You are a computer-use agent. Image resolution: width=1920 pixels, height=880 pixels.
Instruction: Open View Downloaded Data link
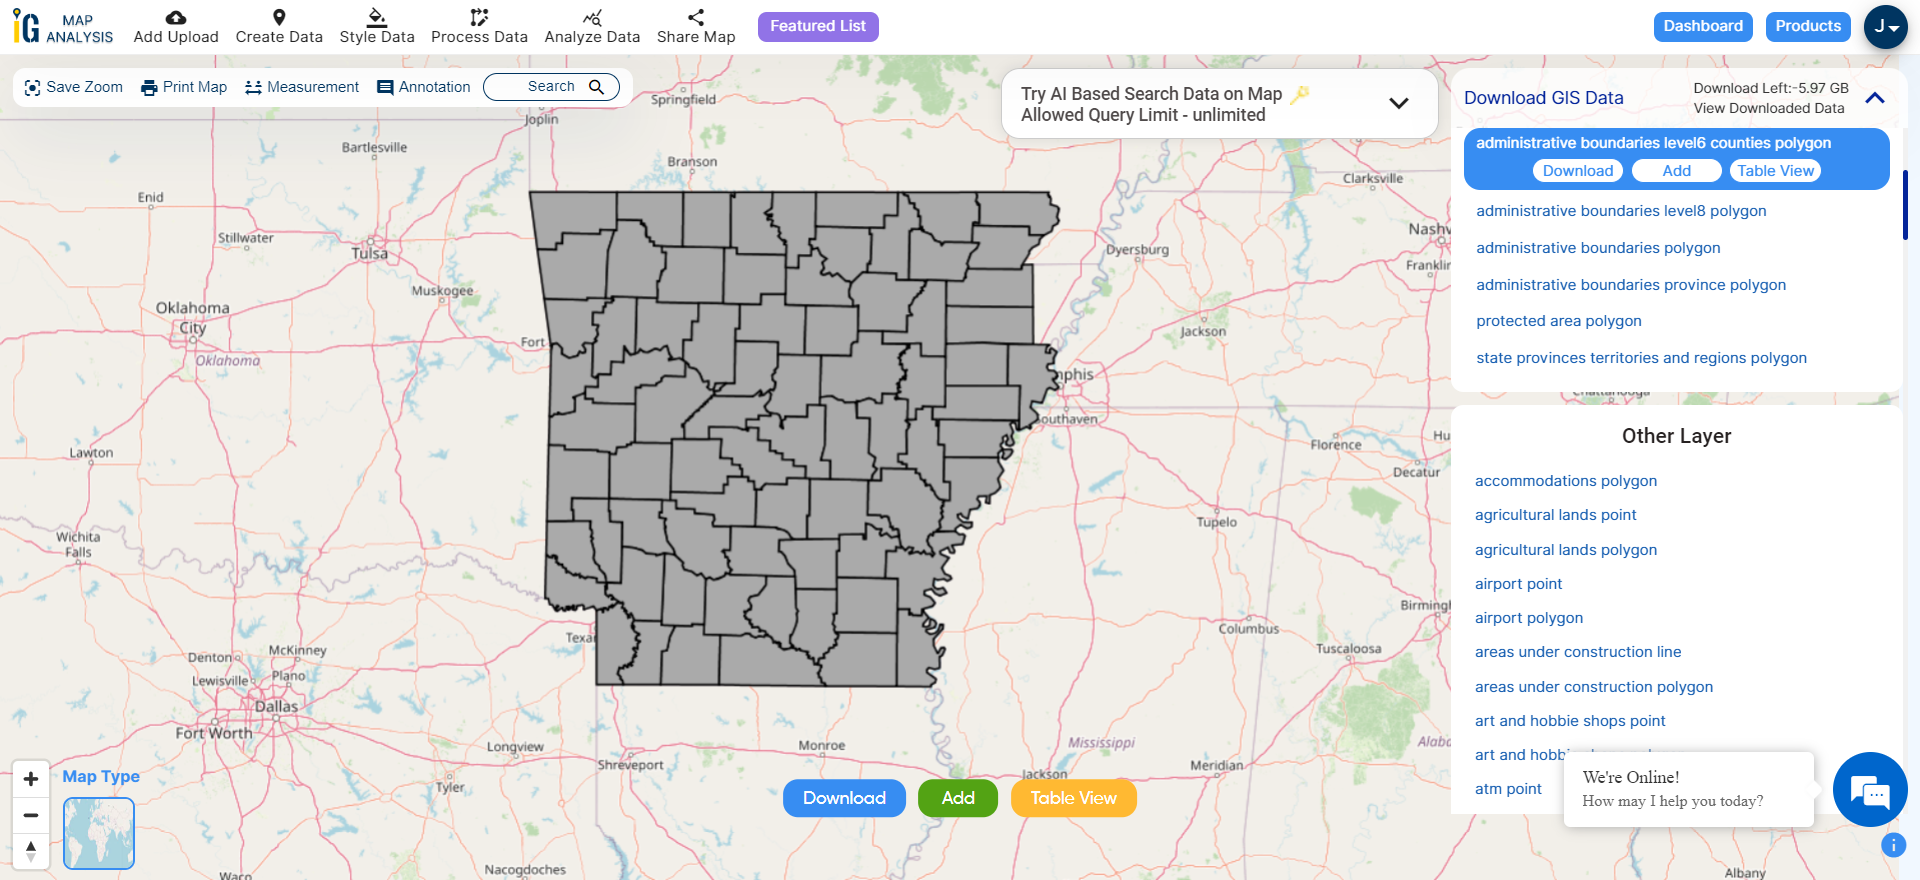tap(1769, 108)
